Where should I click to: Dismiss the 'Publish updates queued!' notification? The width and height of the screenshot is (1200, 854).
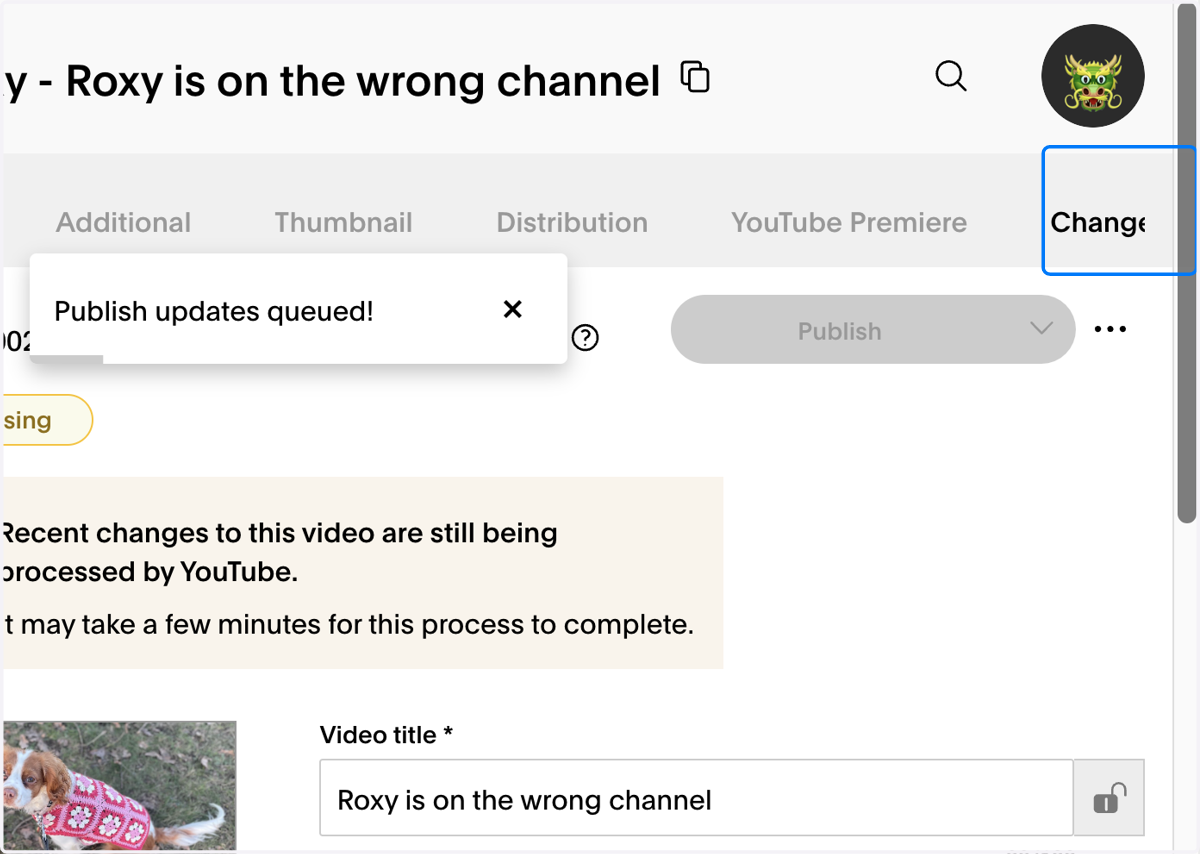click(513, 309)
